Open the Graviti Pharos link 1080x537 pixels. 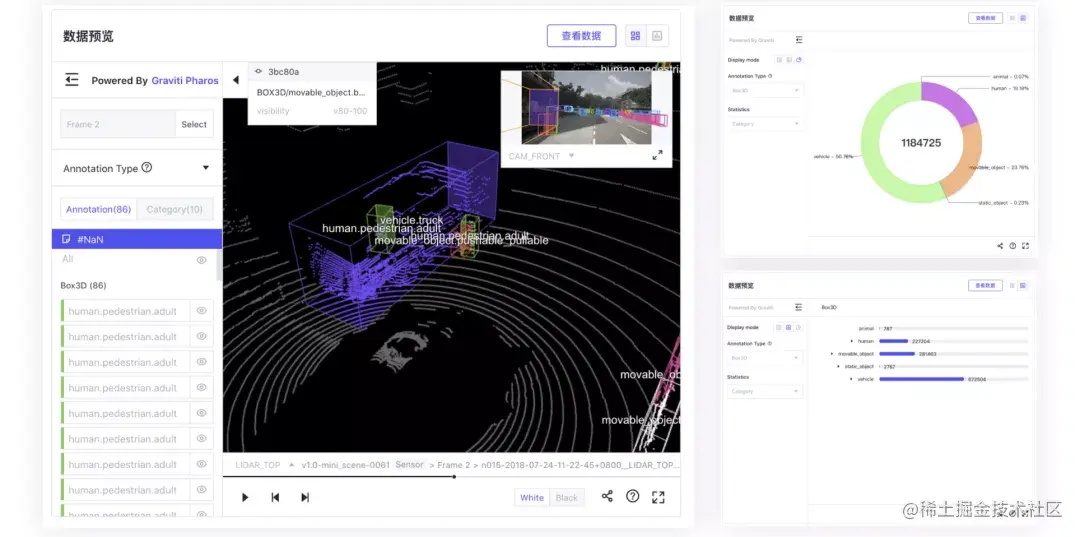pos(185,81)
